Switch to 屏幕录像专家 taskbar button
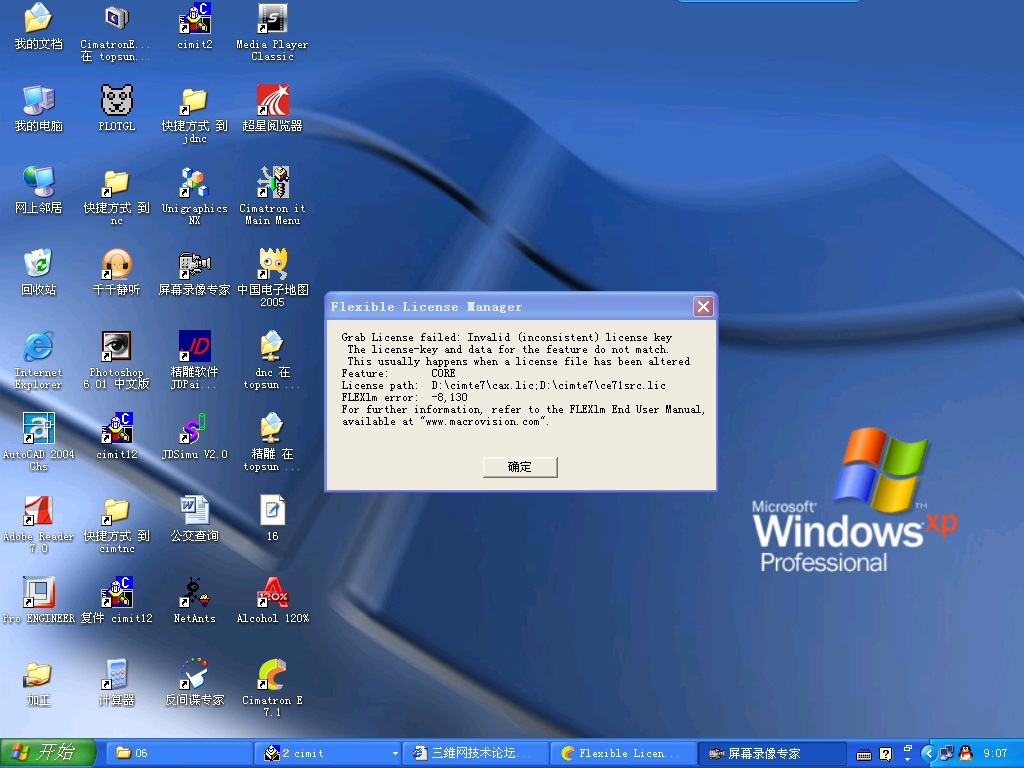The height and width of the screenshot is (768, 1024). pos(772,753)
